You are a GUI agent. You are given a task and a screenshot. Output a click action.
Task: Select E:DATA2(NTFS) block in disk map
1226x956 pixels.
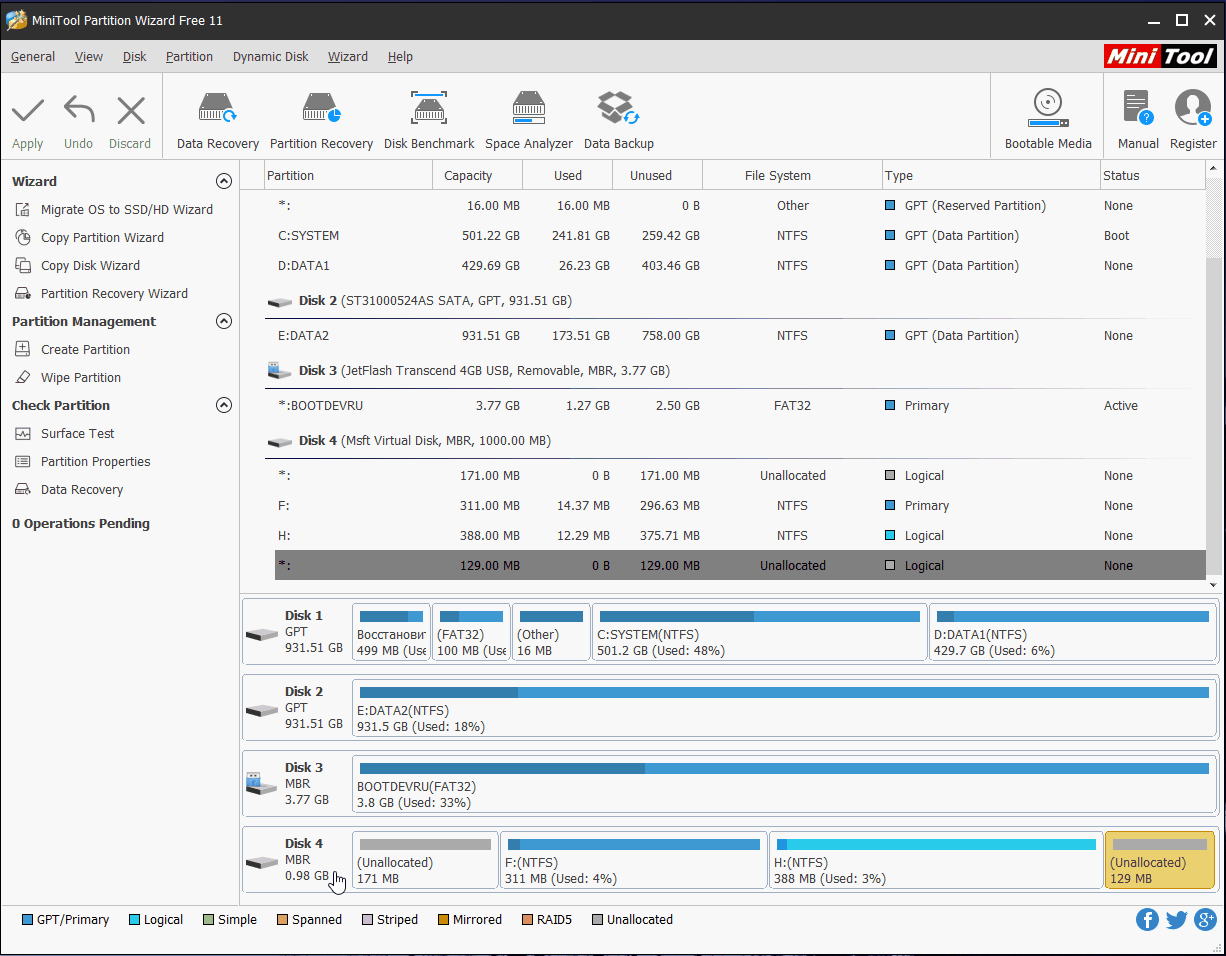pos(784,708)
